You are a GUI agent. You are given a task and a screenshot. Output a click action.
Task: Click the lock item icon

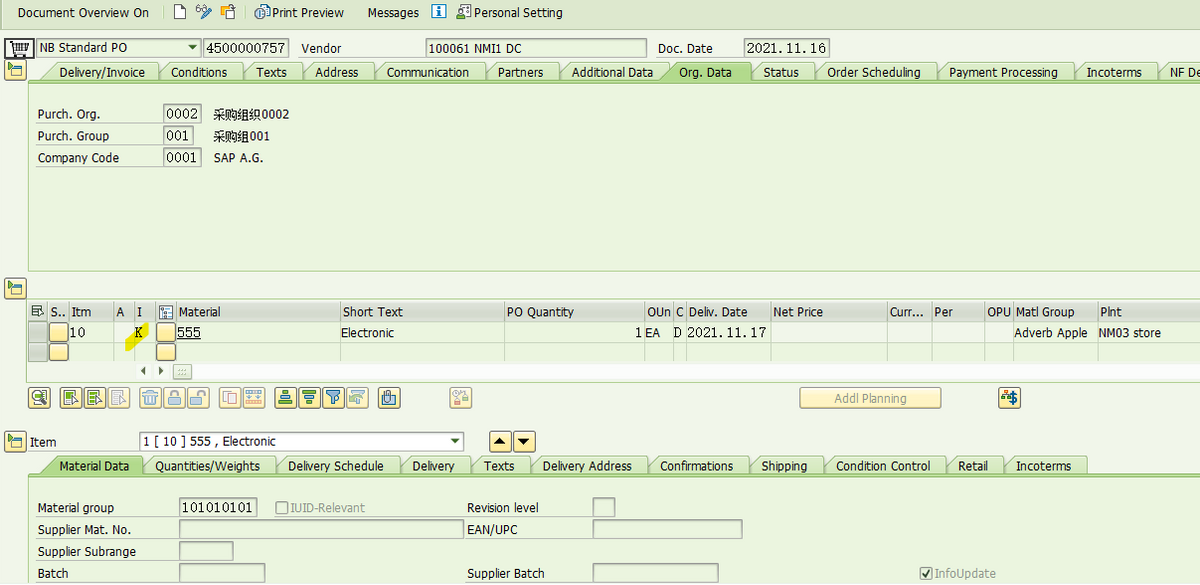click(174, 398)
